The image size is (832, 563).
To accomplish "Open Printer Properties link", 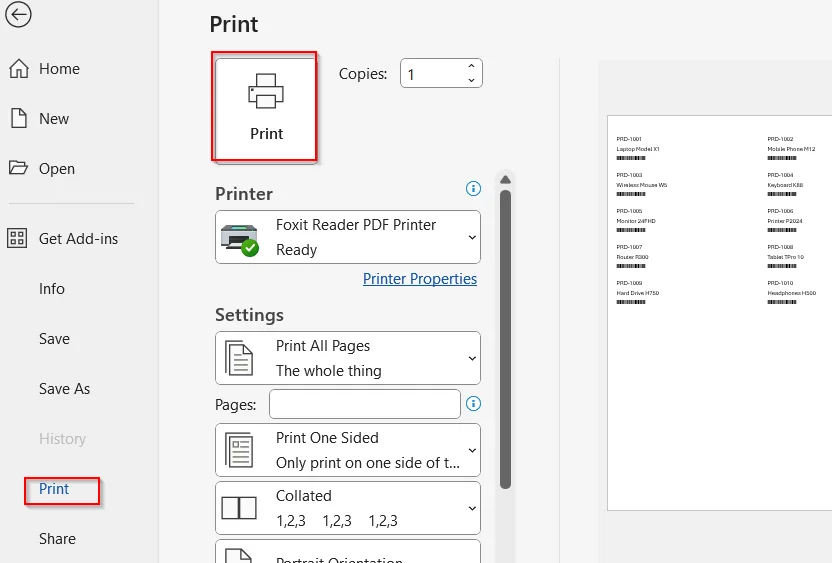I will (x=420, y=279).
